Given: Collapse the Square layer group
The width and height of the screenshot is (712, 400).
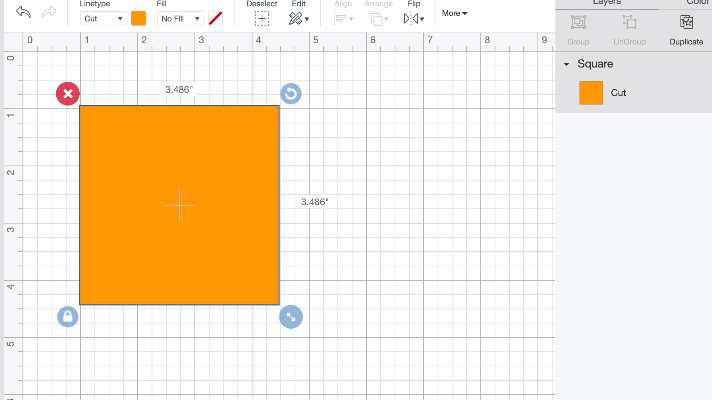Looking at the screenshot, I should (x=567, y=64).
